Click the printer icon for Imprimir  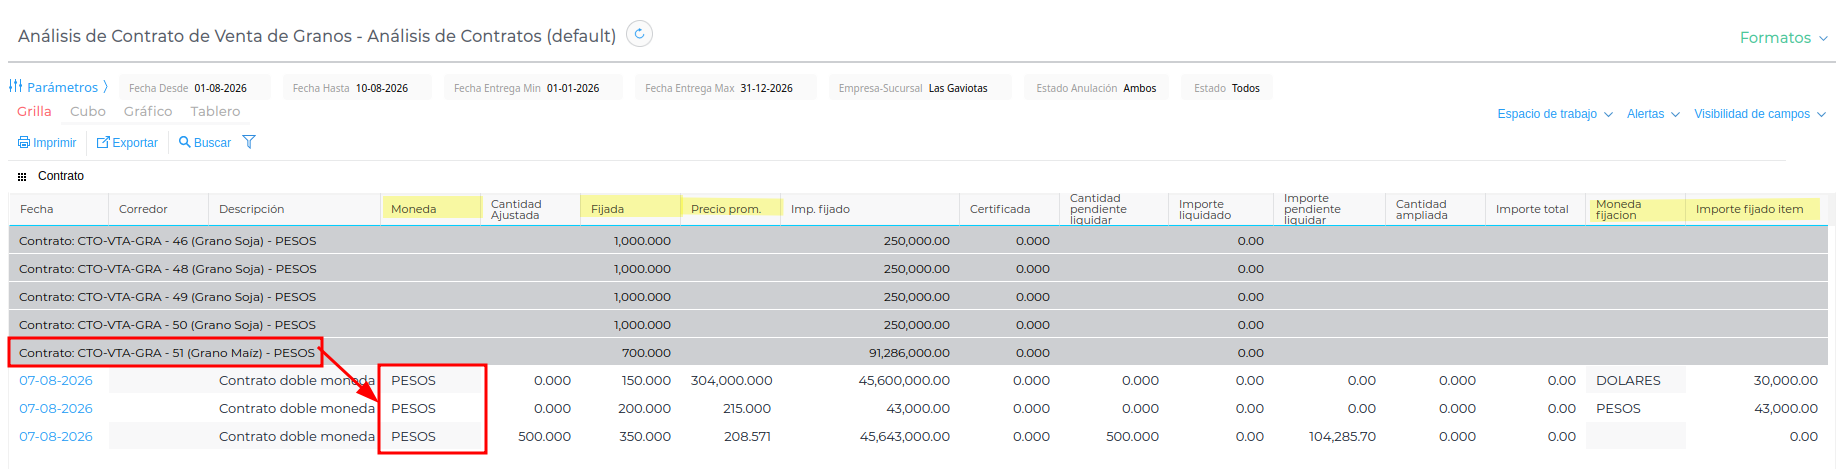(x=24, y=143)
